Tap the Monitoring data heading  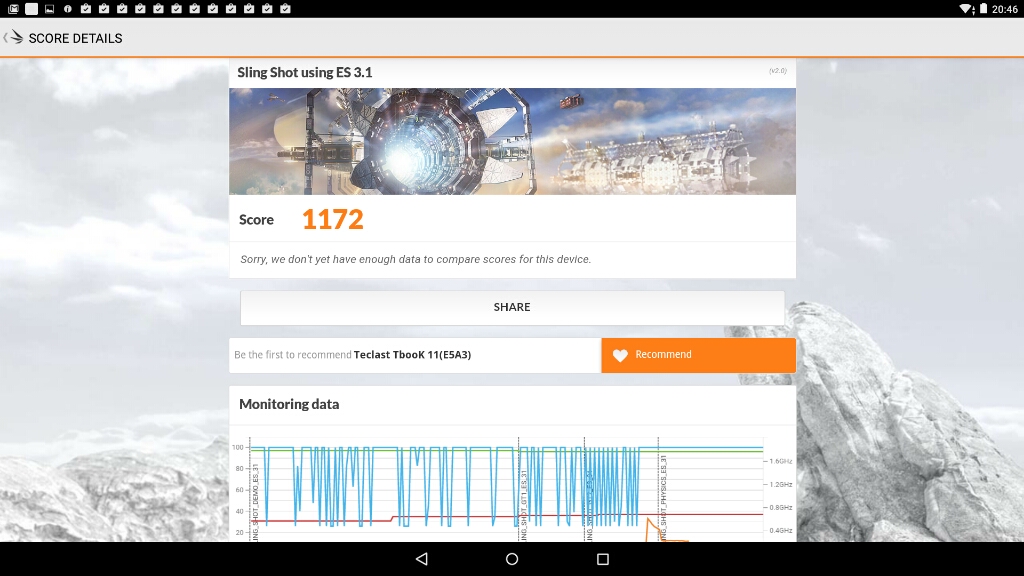click(x=289, y=404)
